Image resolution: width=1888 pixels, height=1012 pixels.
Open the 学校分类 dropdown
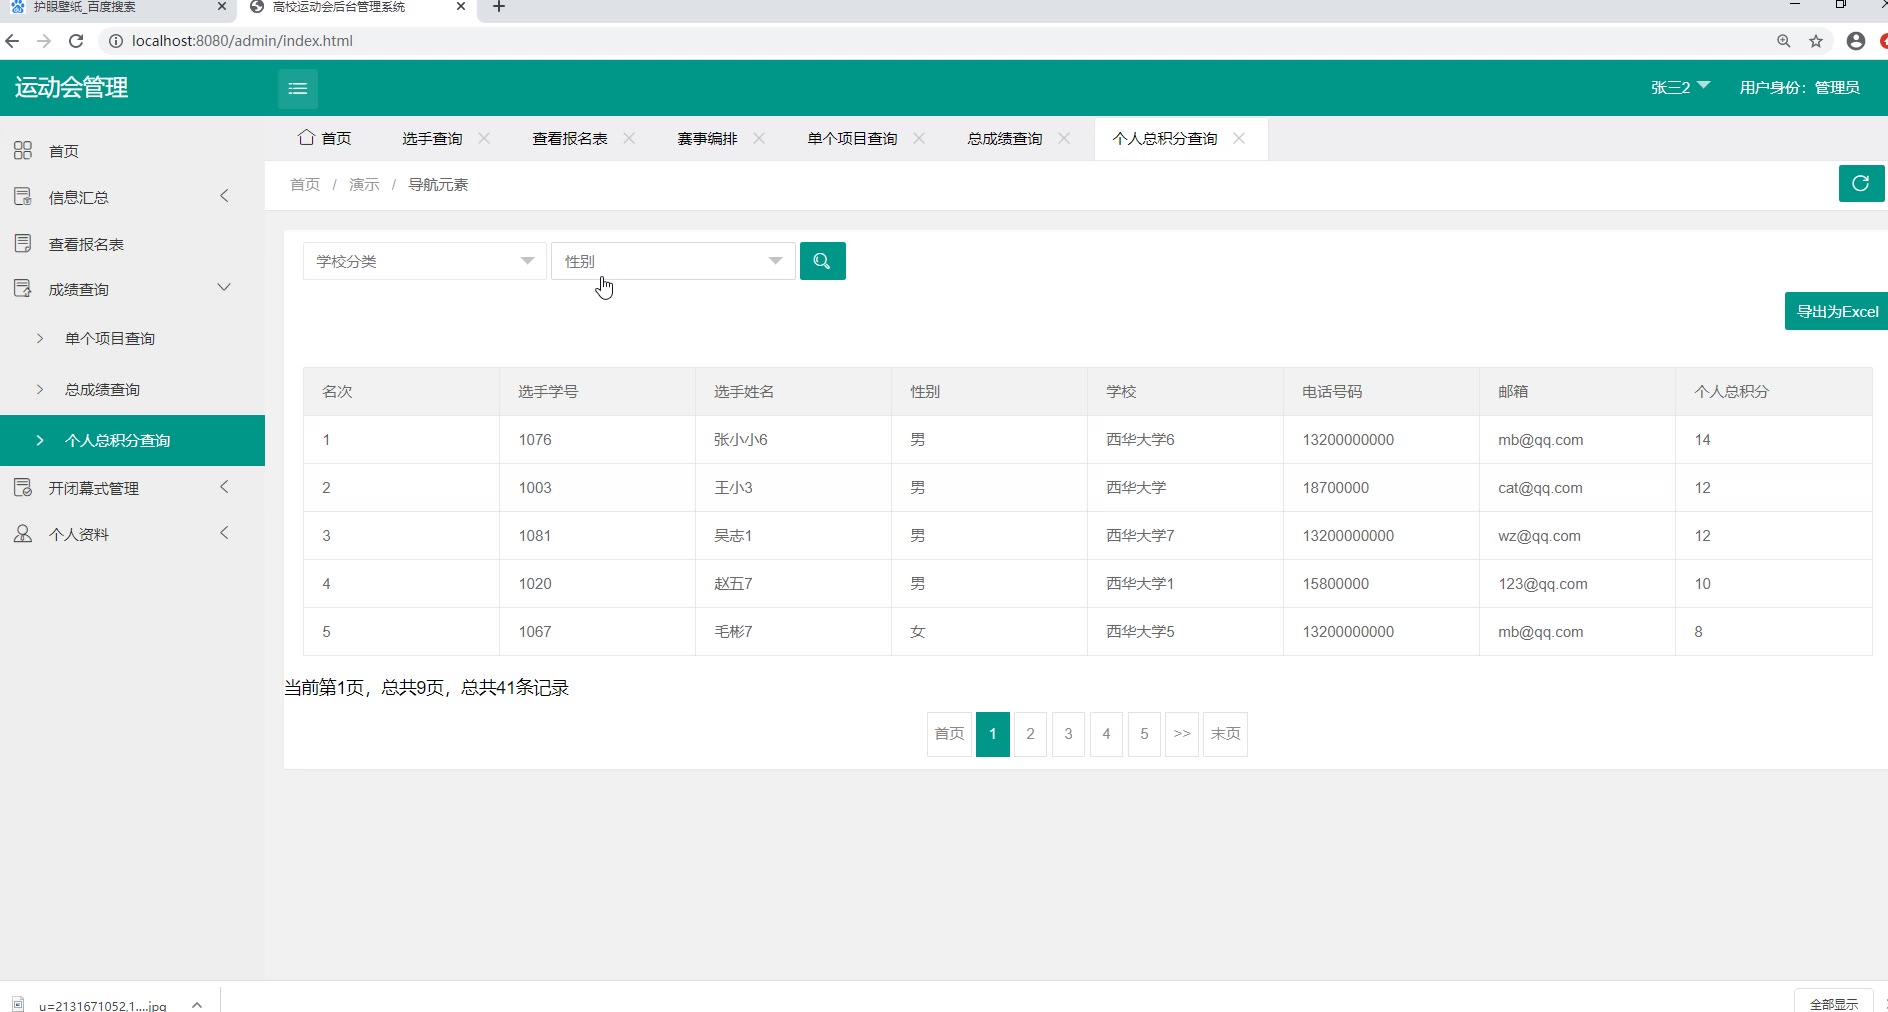424,261
